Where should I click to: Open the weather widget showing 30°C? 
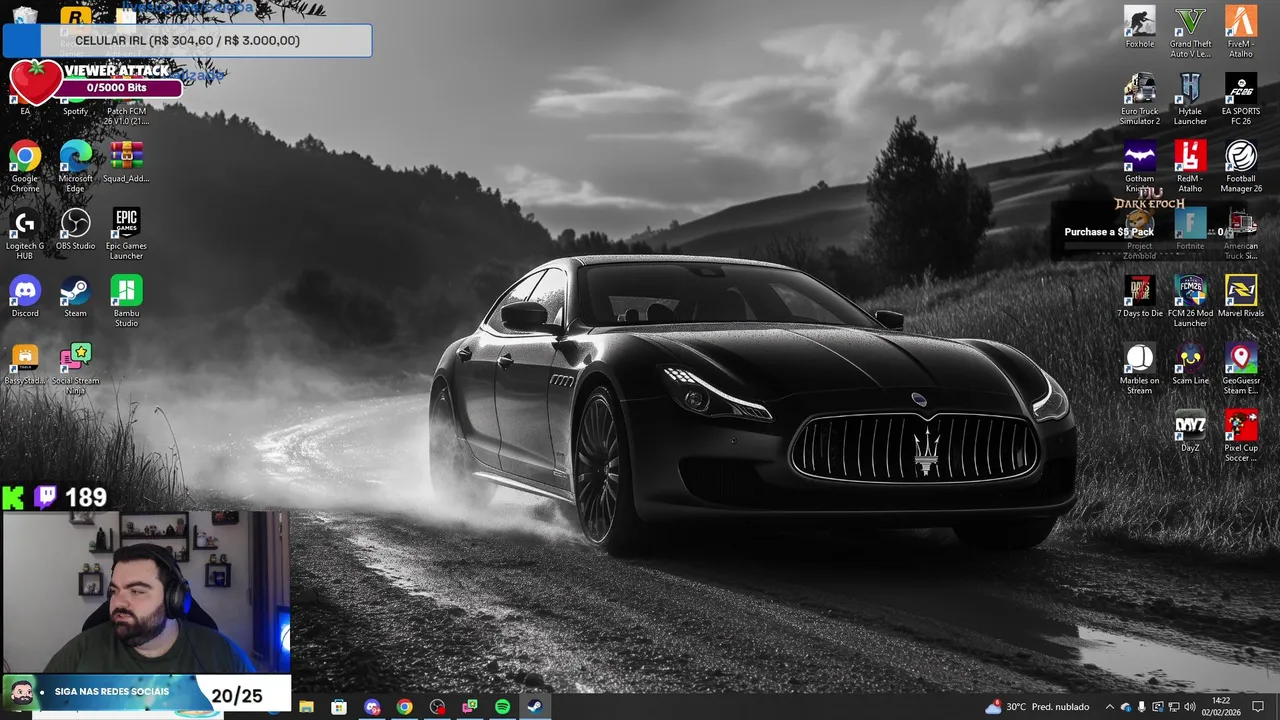[1037, 707]
